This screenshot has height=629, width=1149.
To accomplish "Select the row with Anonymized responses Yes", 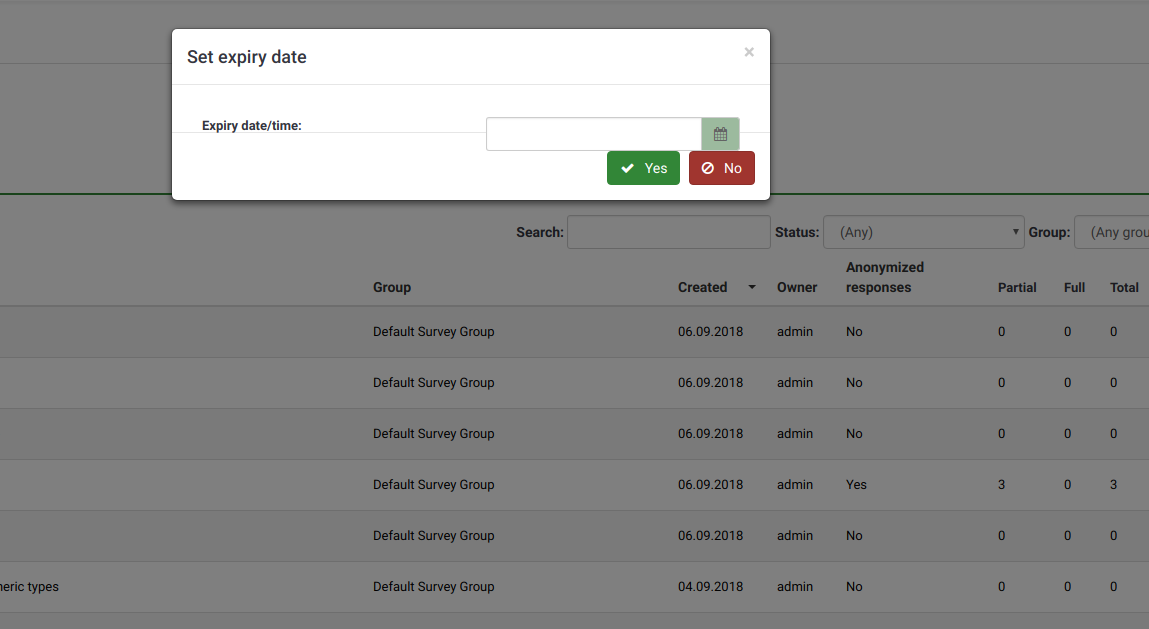I will point(856,485).
